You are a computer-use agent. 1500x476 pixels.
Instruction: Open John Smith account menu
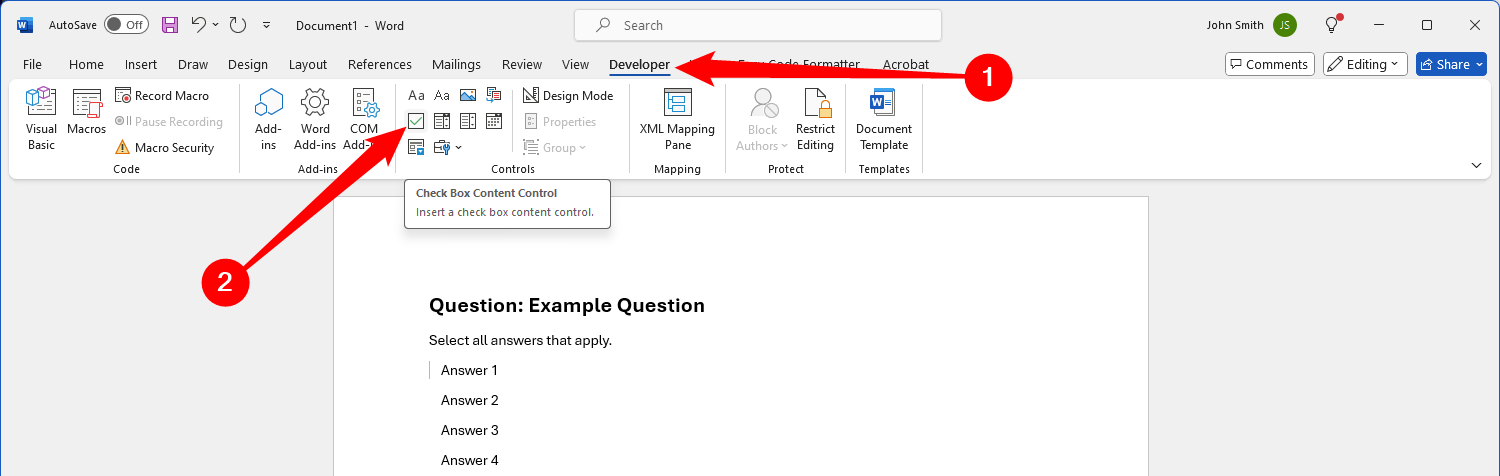point(1251,25)
